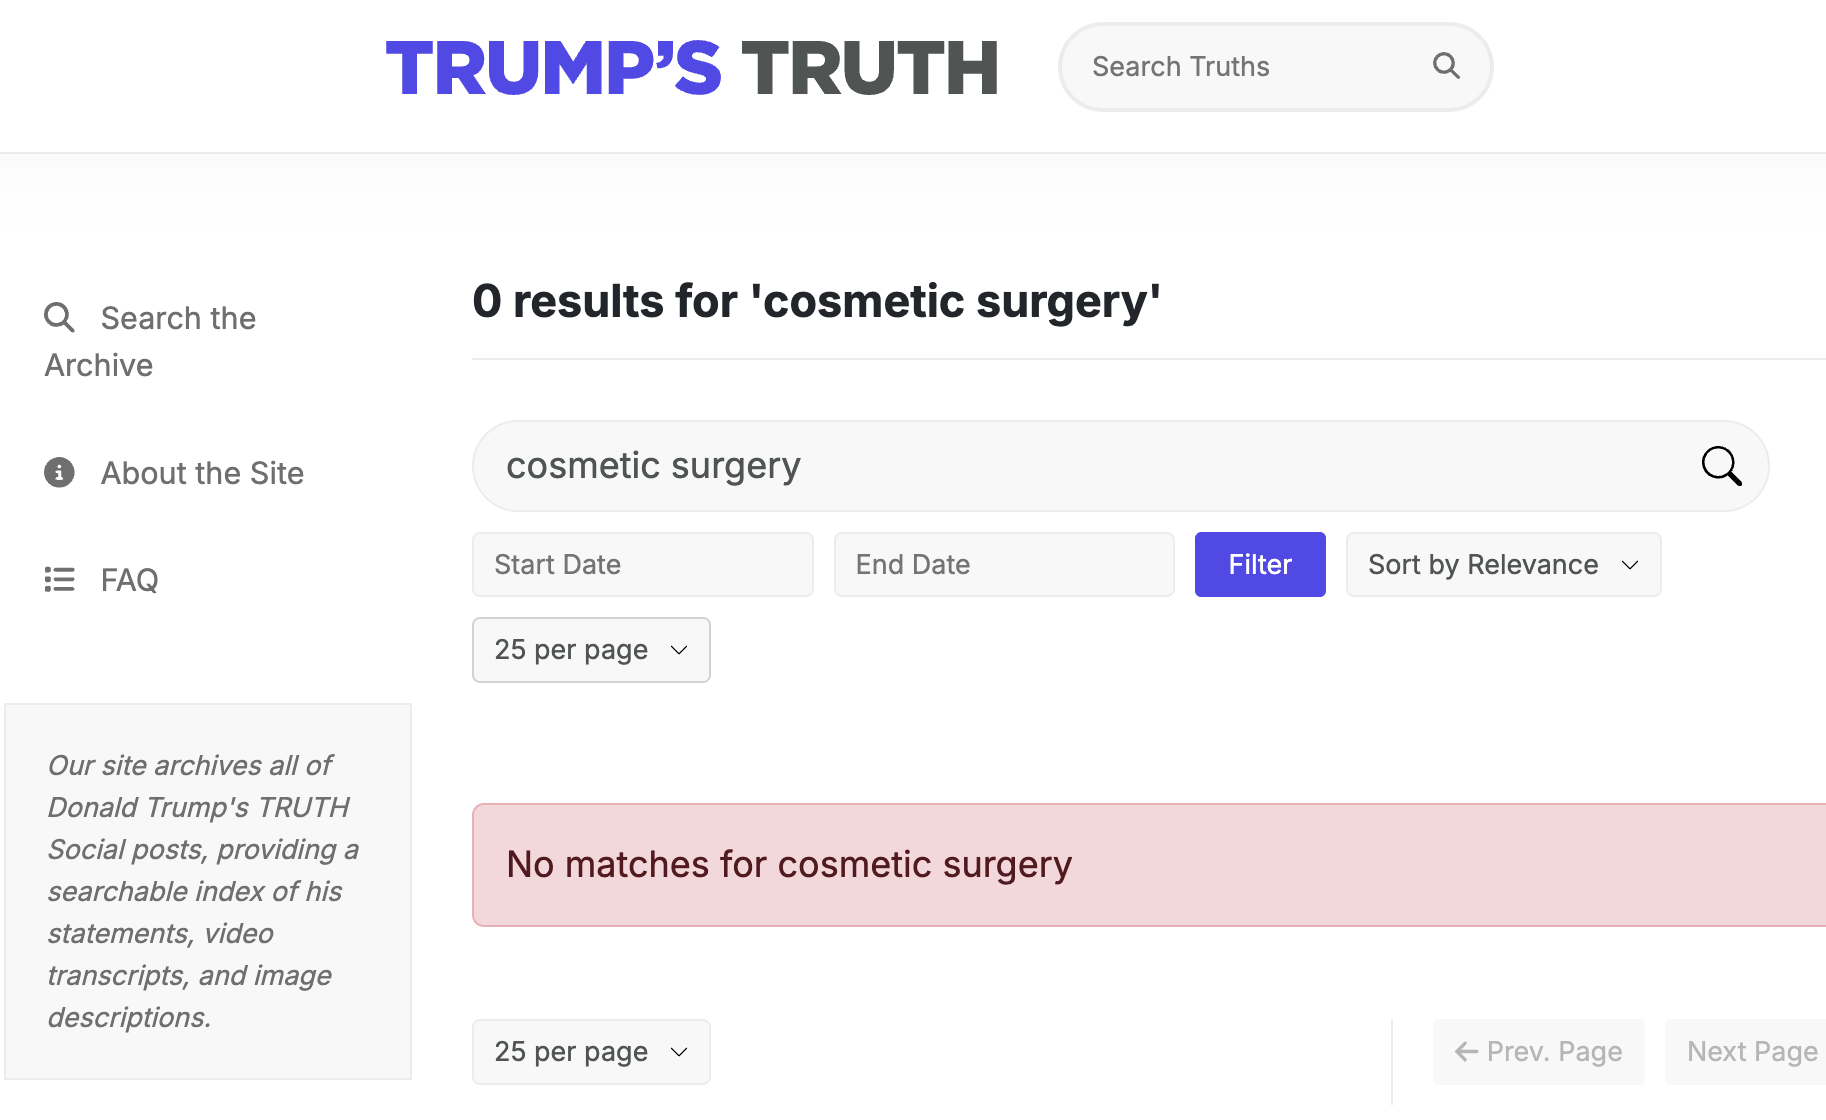The image size is (1826, 1120).
Task: Click the About the Site info icon
Action: [59, 472]
